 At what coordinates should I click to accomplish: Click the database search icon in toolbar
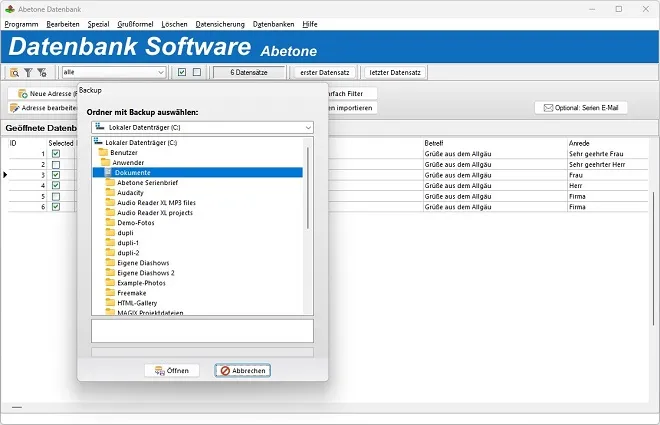[14, 73]
